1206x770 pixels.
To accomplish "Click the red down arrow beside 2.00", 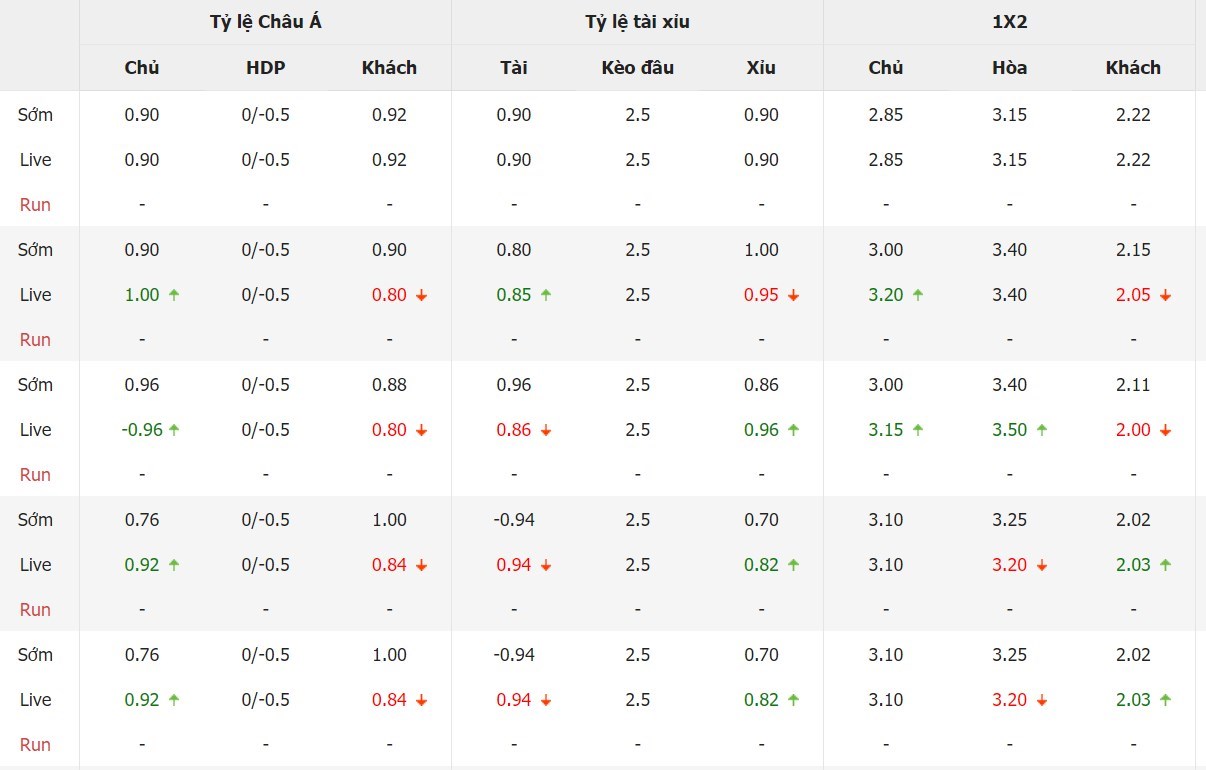I will tap(1165, 430).
